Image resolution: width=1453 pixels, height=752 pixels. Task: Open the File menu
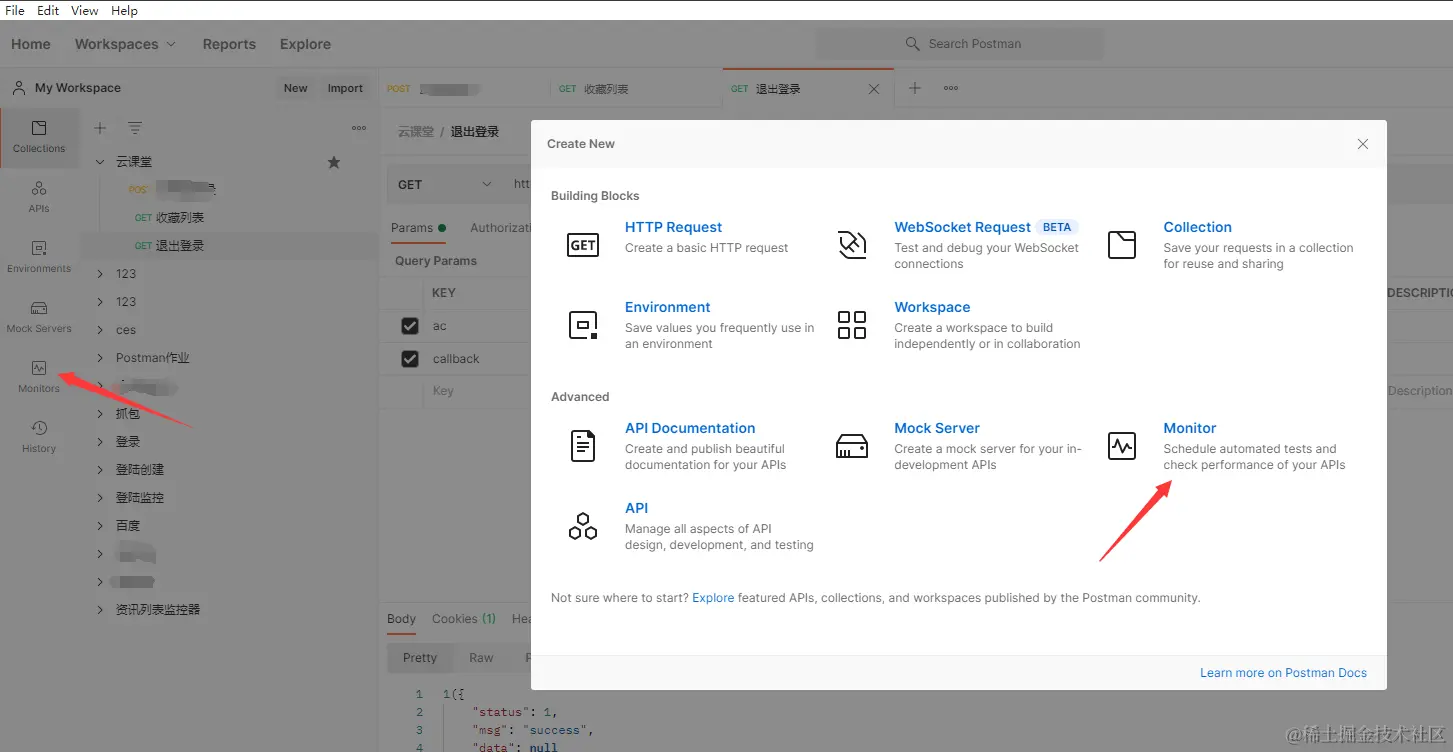pyautogui.click(x=15, y=10)
